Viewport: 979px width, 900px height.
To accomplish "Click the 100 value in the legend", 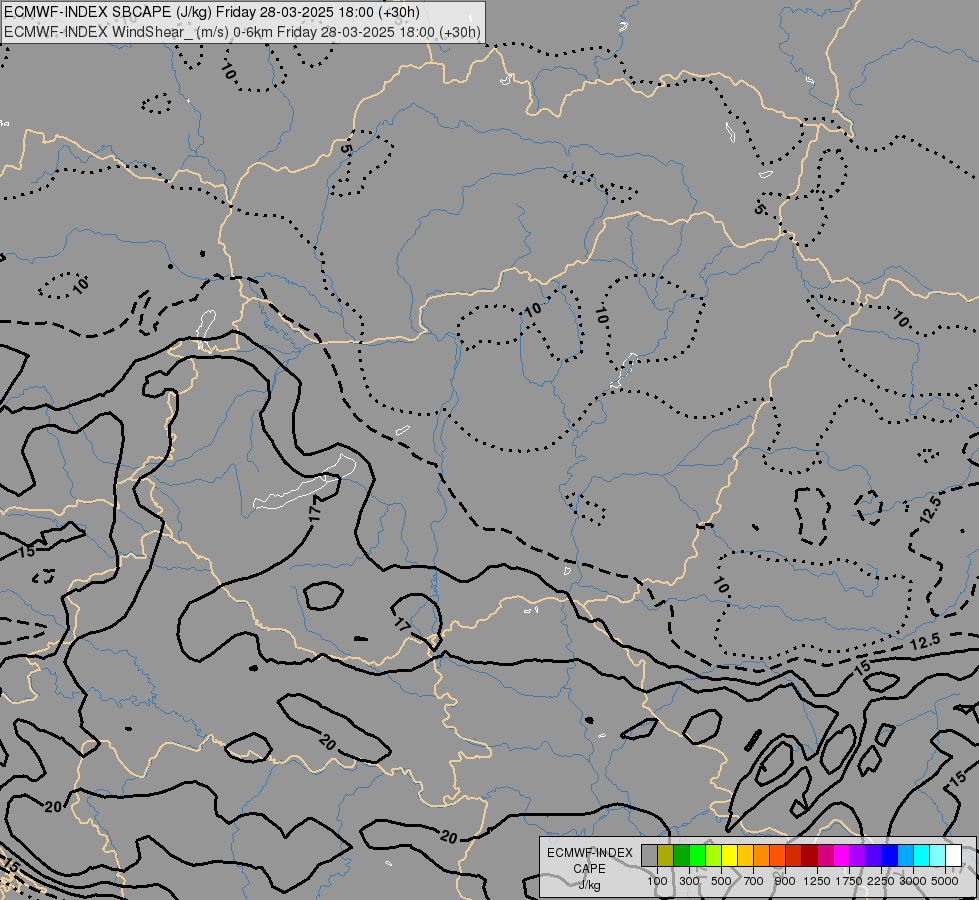I will (657, 881).
